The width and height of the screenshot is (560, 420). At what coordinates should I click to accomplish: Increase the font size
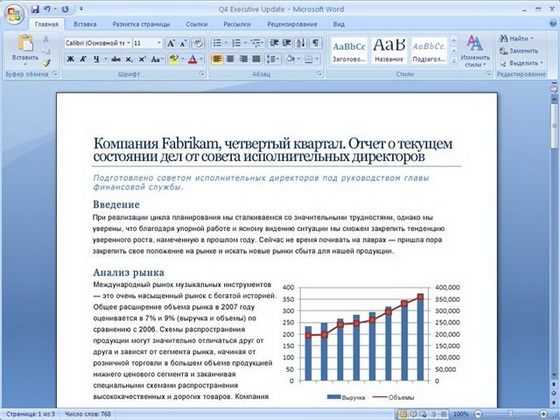171,43
